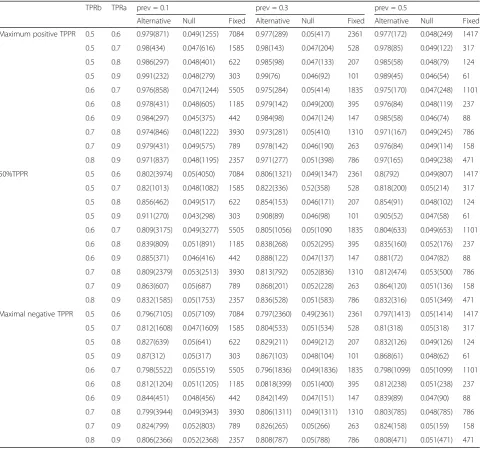
Task: Select the value '0.043(298)'
Action: coord(199,216)
